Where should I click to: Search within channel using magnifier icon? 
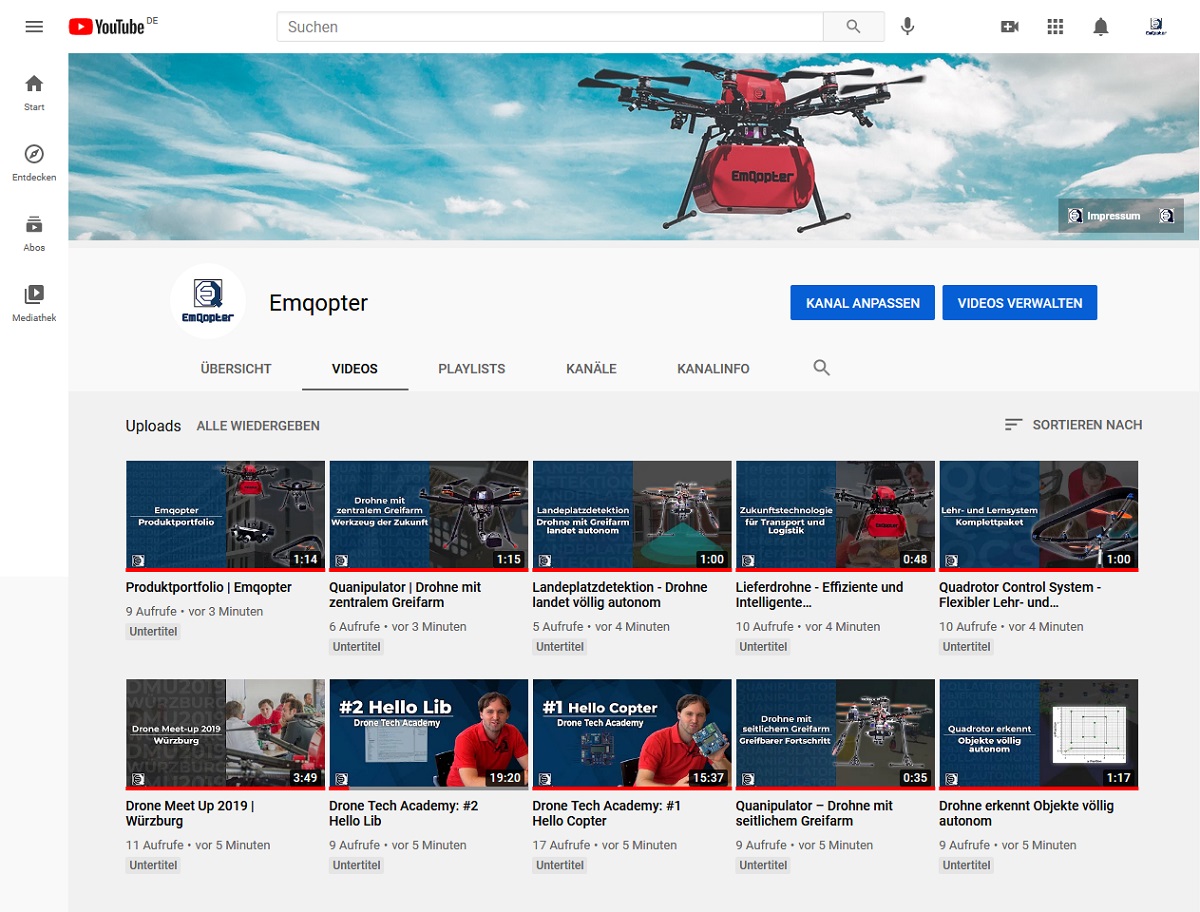[x=822, y=368]
